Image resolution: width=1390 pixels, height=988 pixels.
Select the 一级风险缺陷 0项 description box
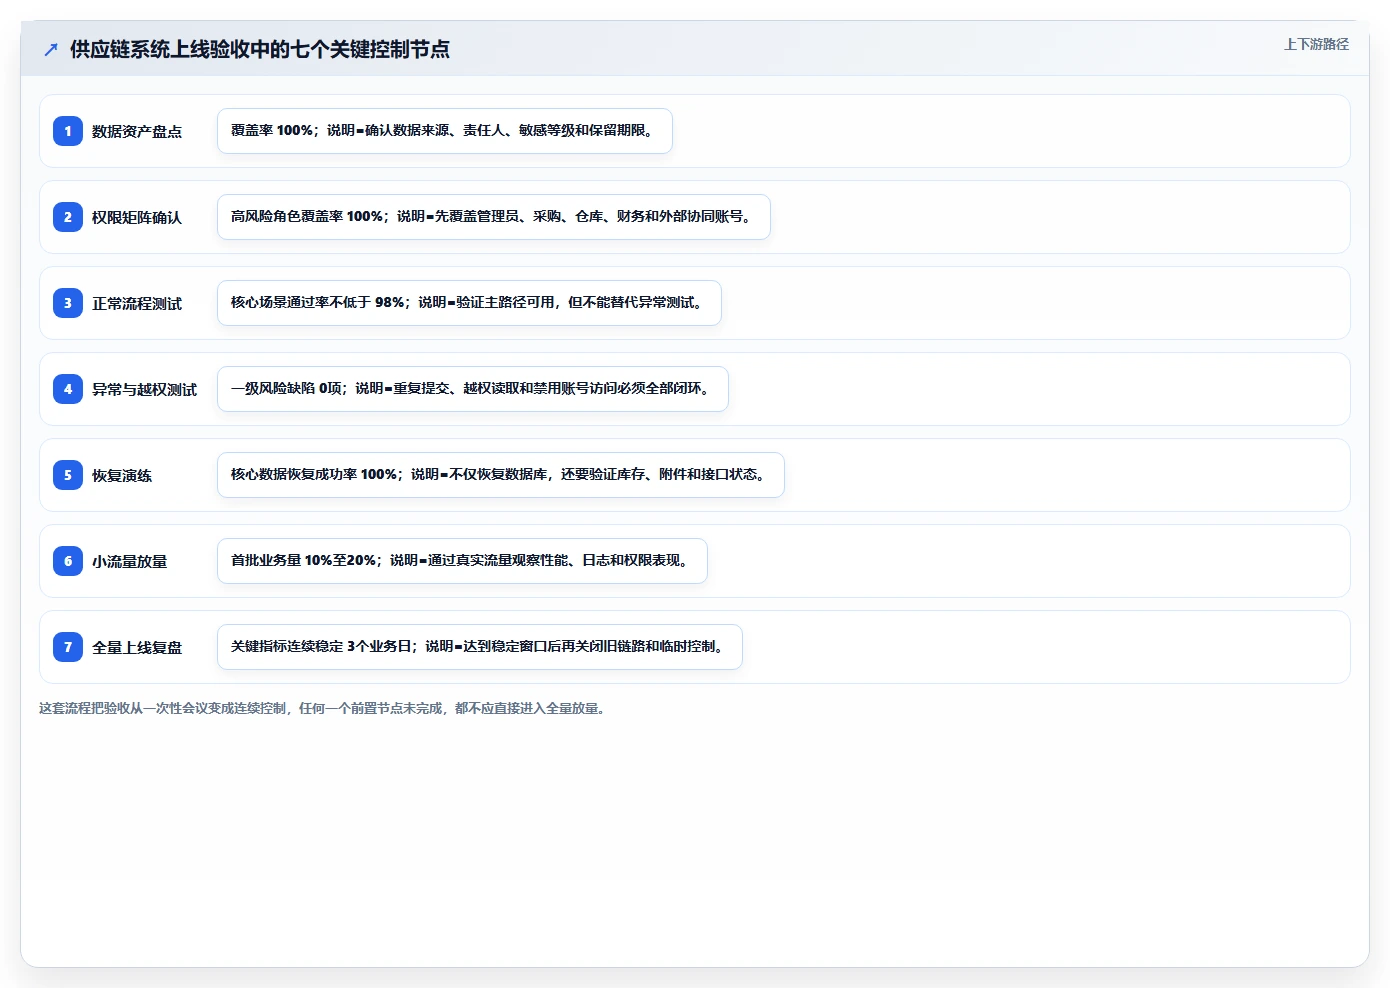pyautogui.click(x=473, y=389)
